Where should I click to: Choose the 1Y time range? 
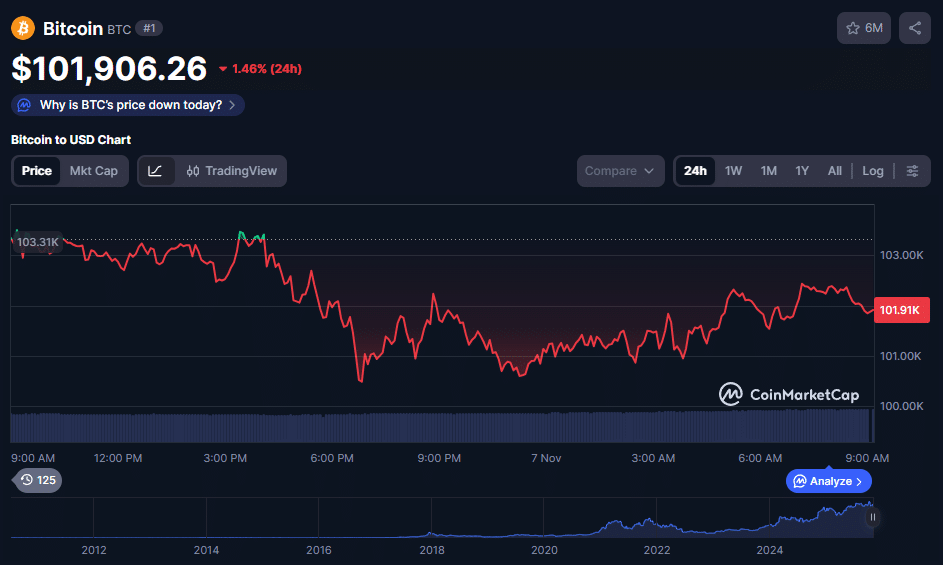point(802,171)
